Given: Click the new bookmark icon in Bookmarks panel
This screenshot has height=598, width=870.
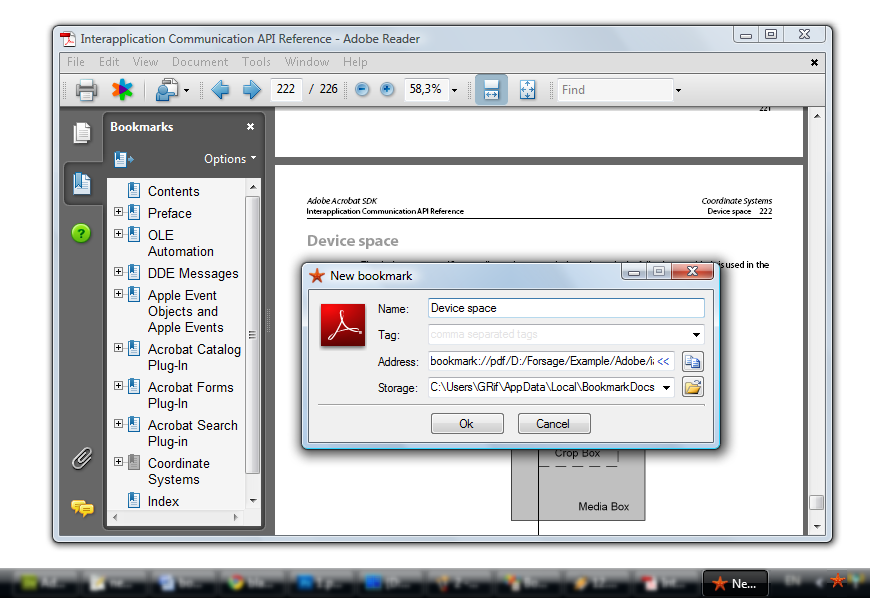Looking at the screenshot, I should click(124, 160).
